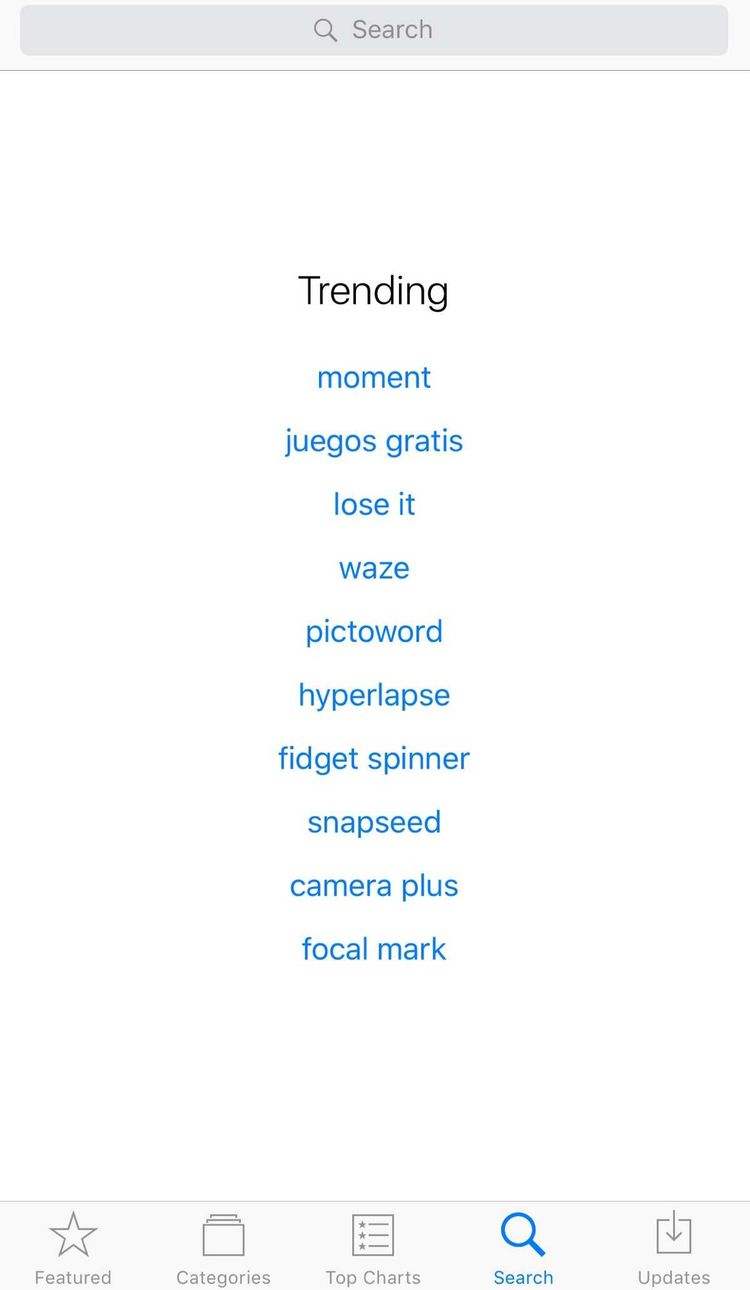Open the Updates download icon
The height and width of the screenshot is (1290, 750).
pyautogui.click(x=674, y=1233)
